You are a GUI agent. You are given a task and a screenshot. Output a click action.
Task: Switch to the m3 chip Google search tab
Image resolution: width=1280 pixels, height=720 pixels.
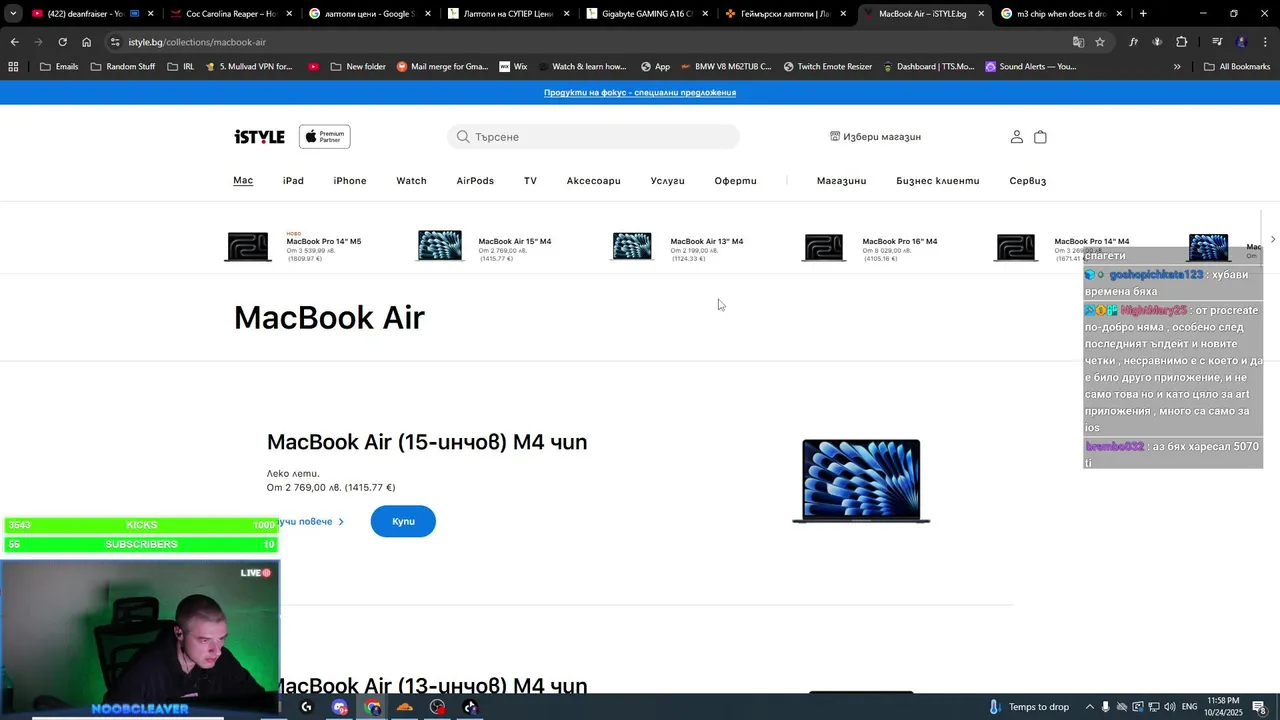point(1063,14)
